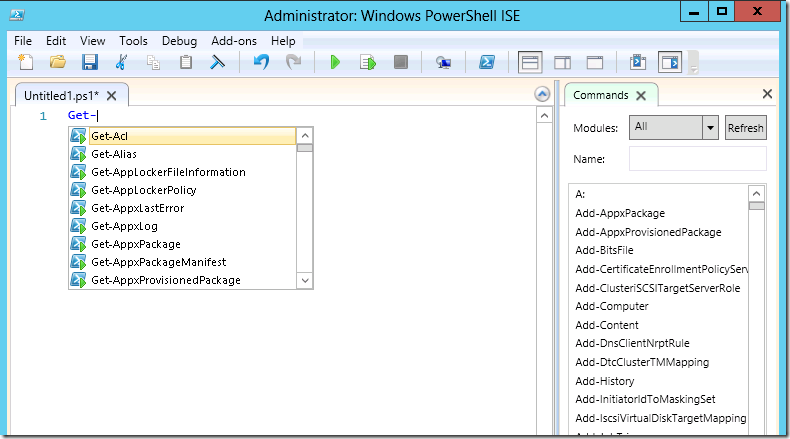Open the Debug menu
Screen dimensions: 790x439
[x=179, y=41]
